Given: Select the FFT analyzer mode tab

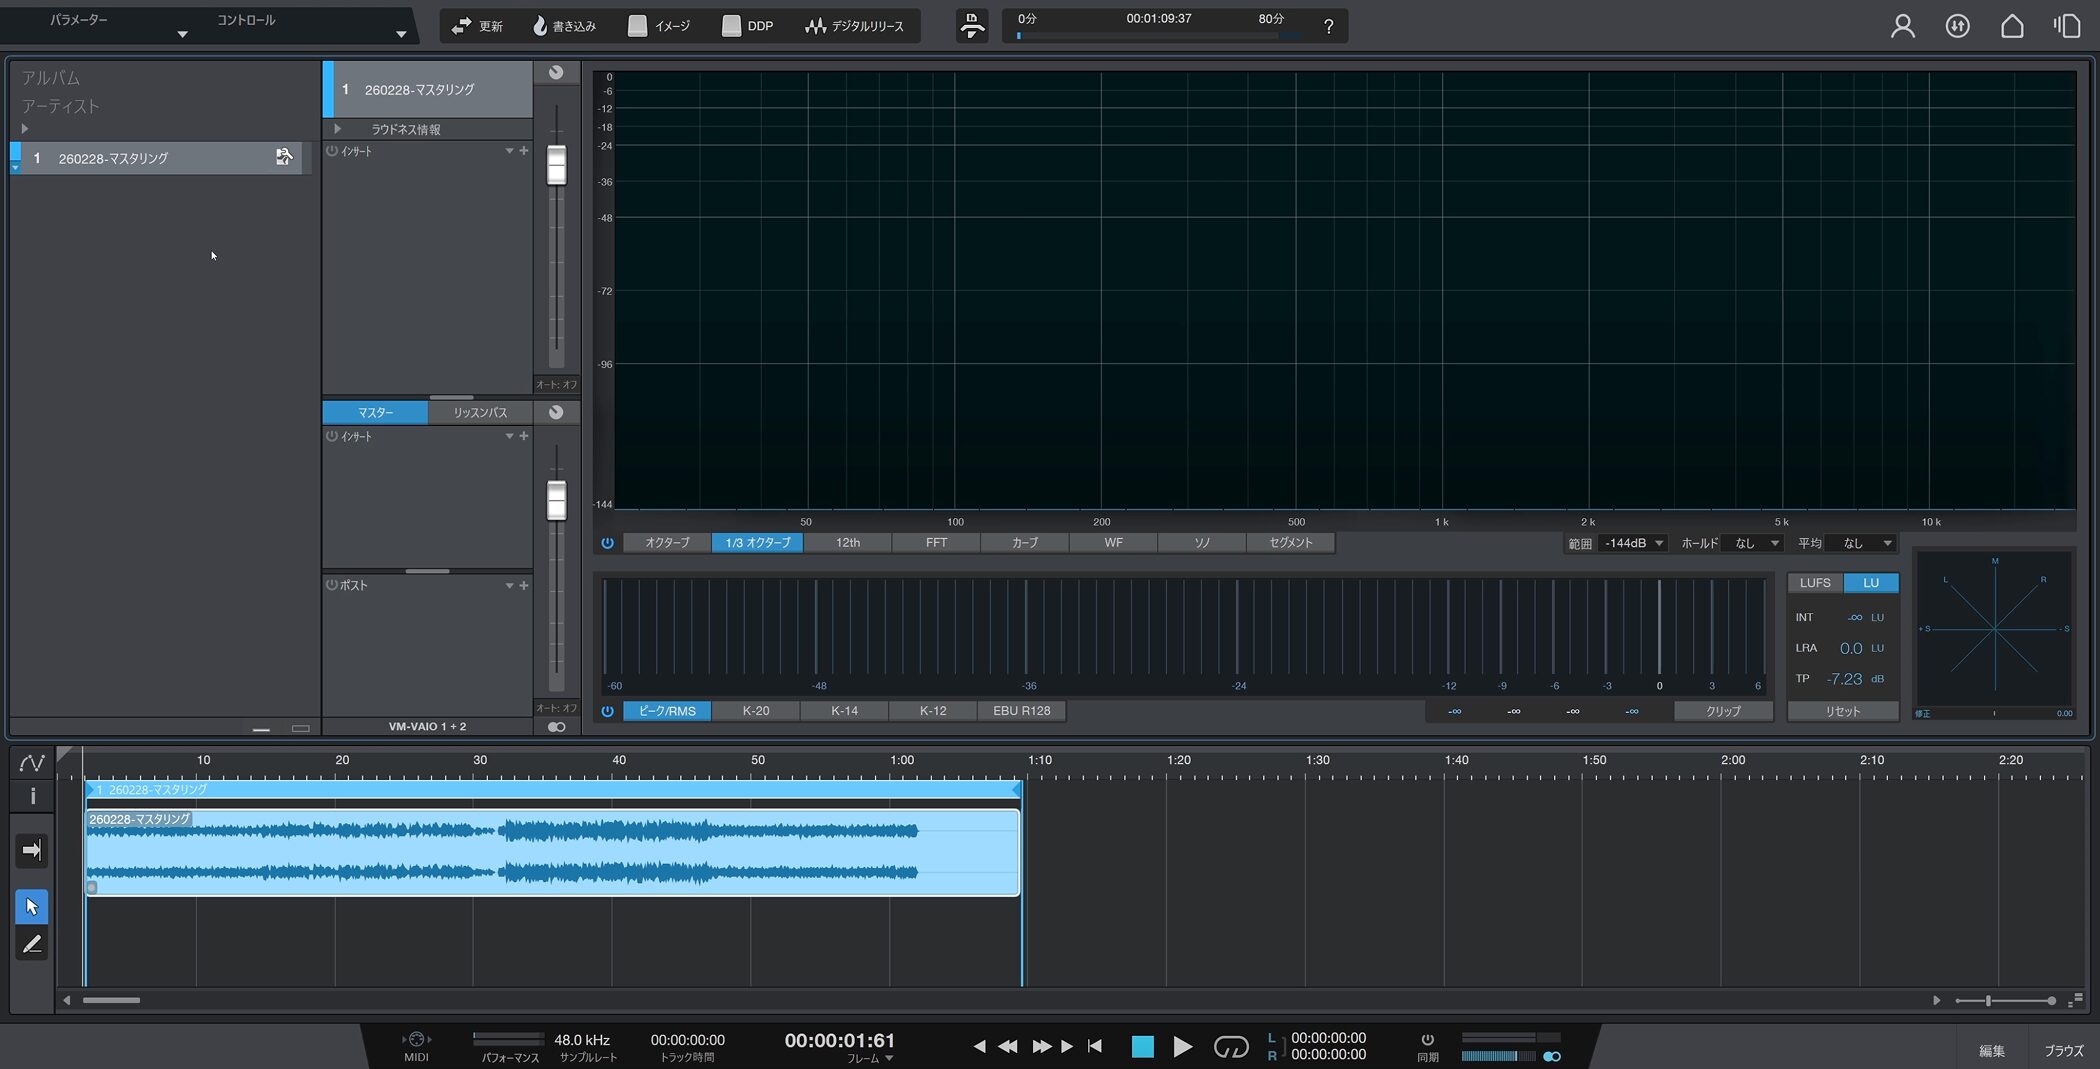Looking at the screenshot, I should pyautogui.click(x=936, y=543).
